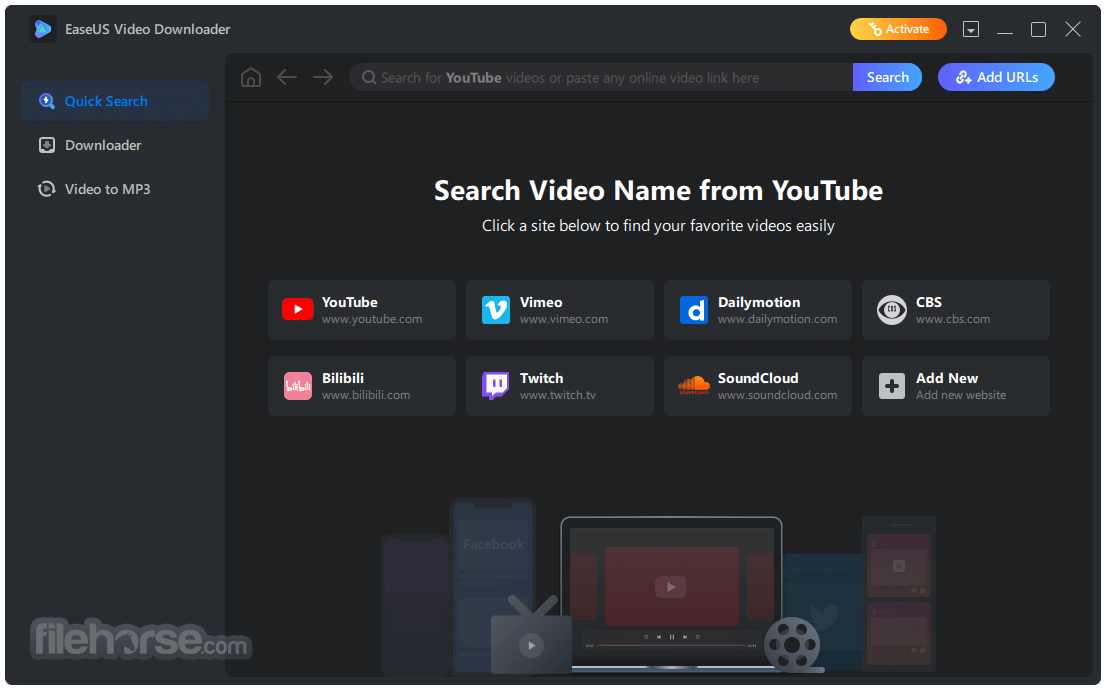Click the Add URLs button
The image size is (1106, 690).
coord(996,78)
